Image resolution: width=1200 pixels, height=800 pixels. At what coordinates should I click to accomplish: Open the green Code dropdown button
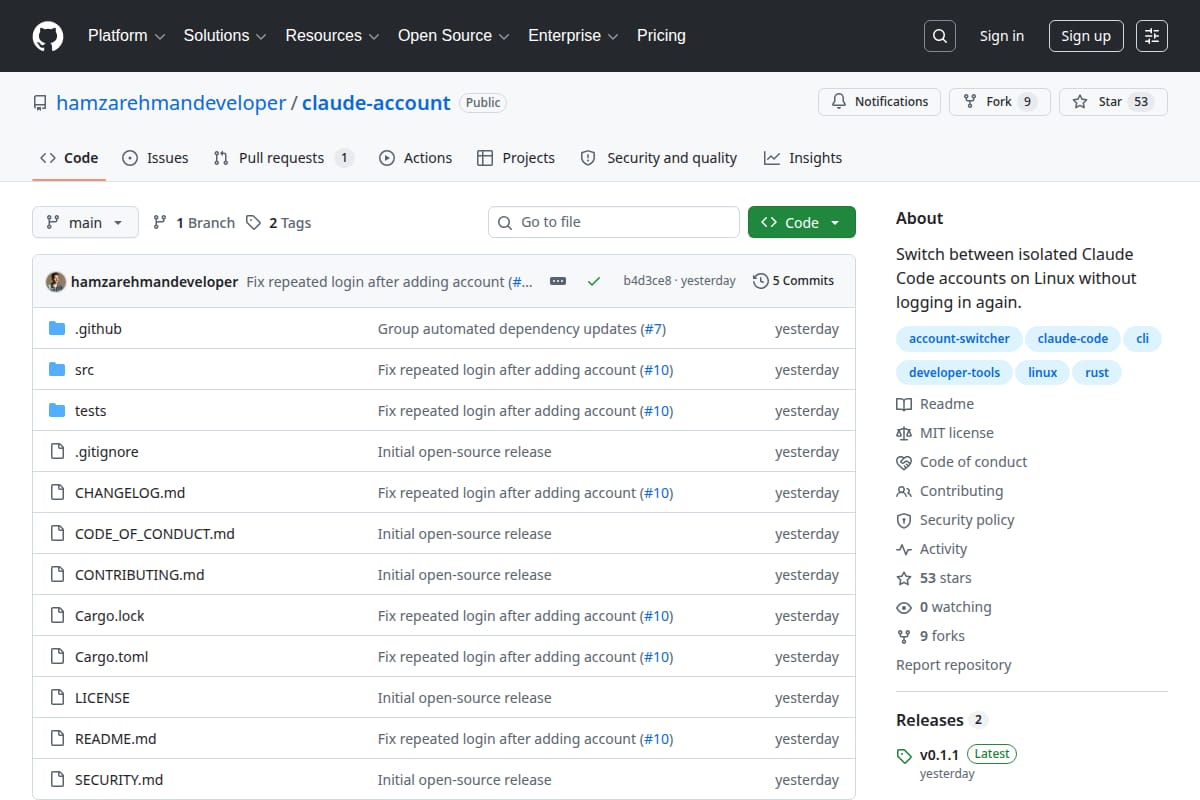coord(802,222)
